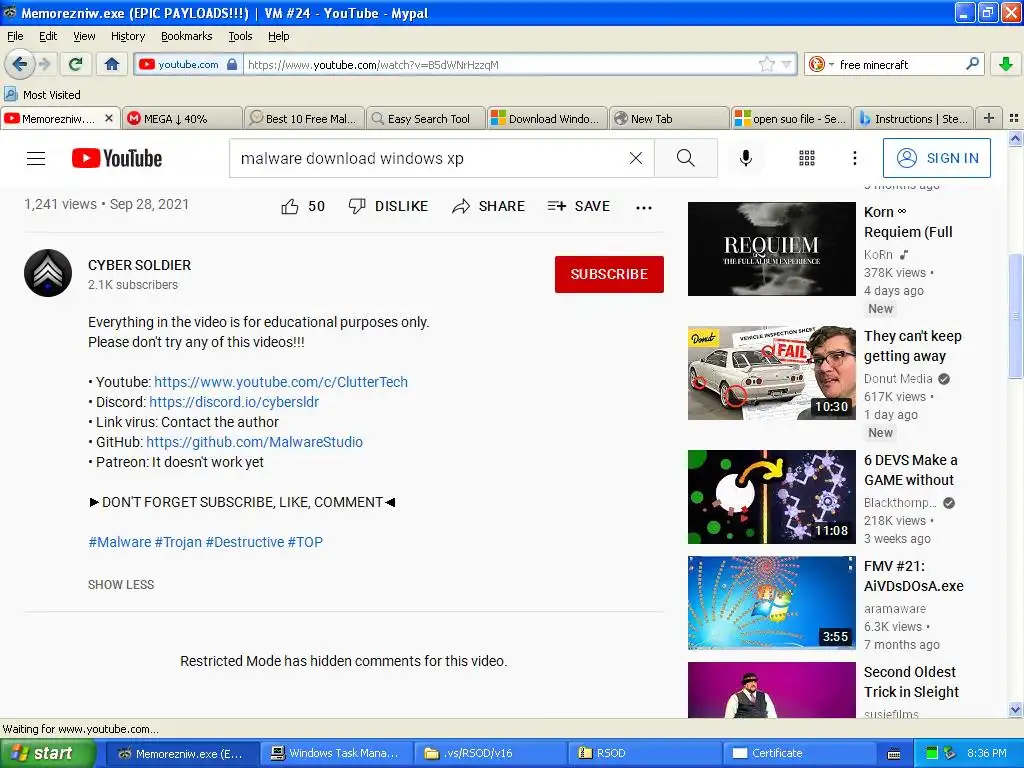Open the tab groups grid icon

click(1014, 118)
